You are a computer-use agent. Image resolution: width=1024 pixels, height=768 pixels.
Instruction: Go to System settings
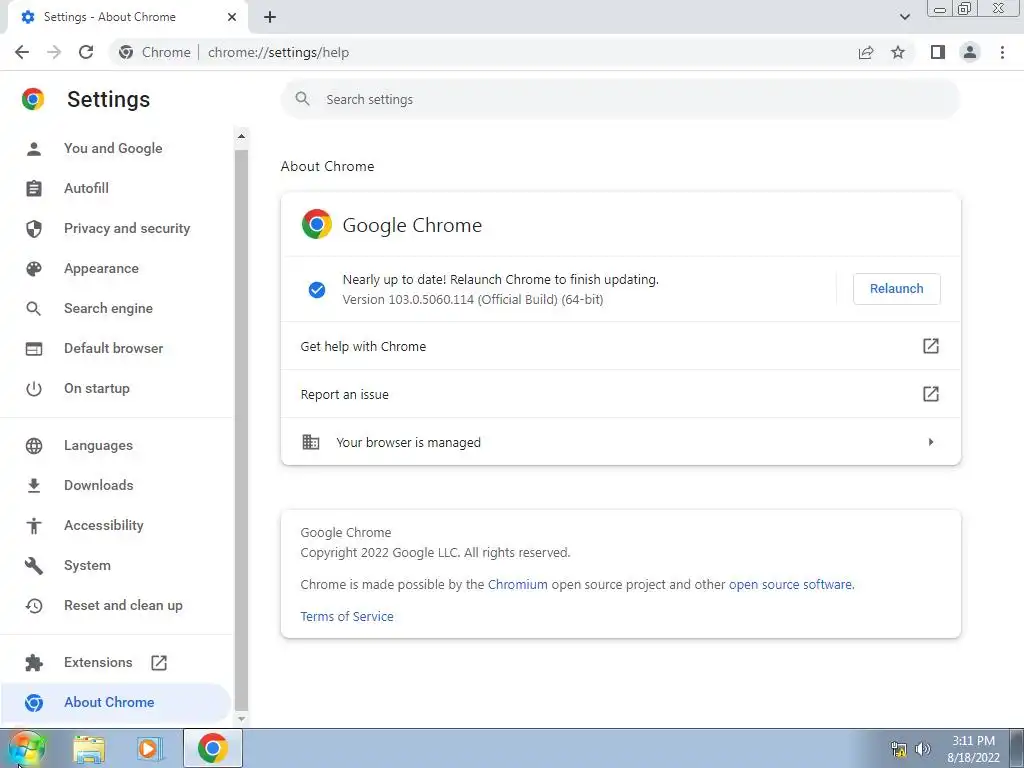click(87, 566)
